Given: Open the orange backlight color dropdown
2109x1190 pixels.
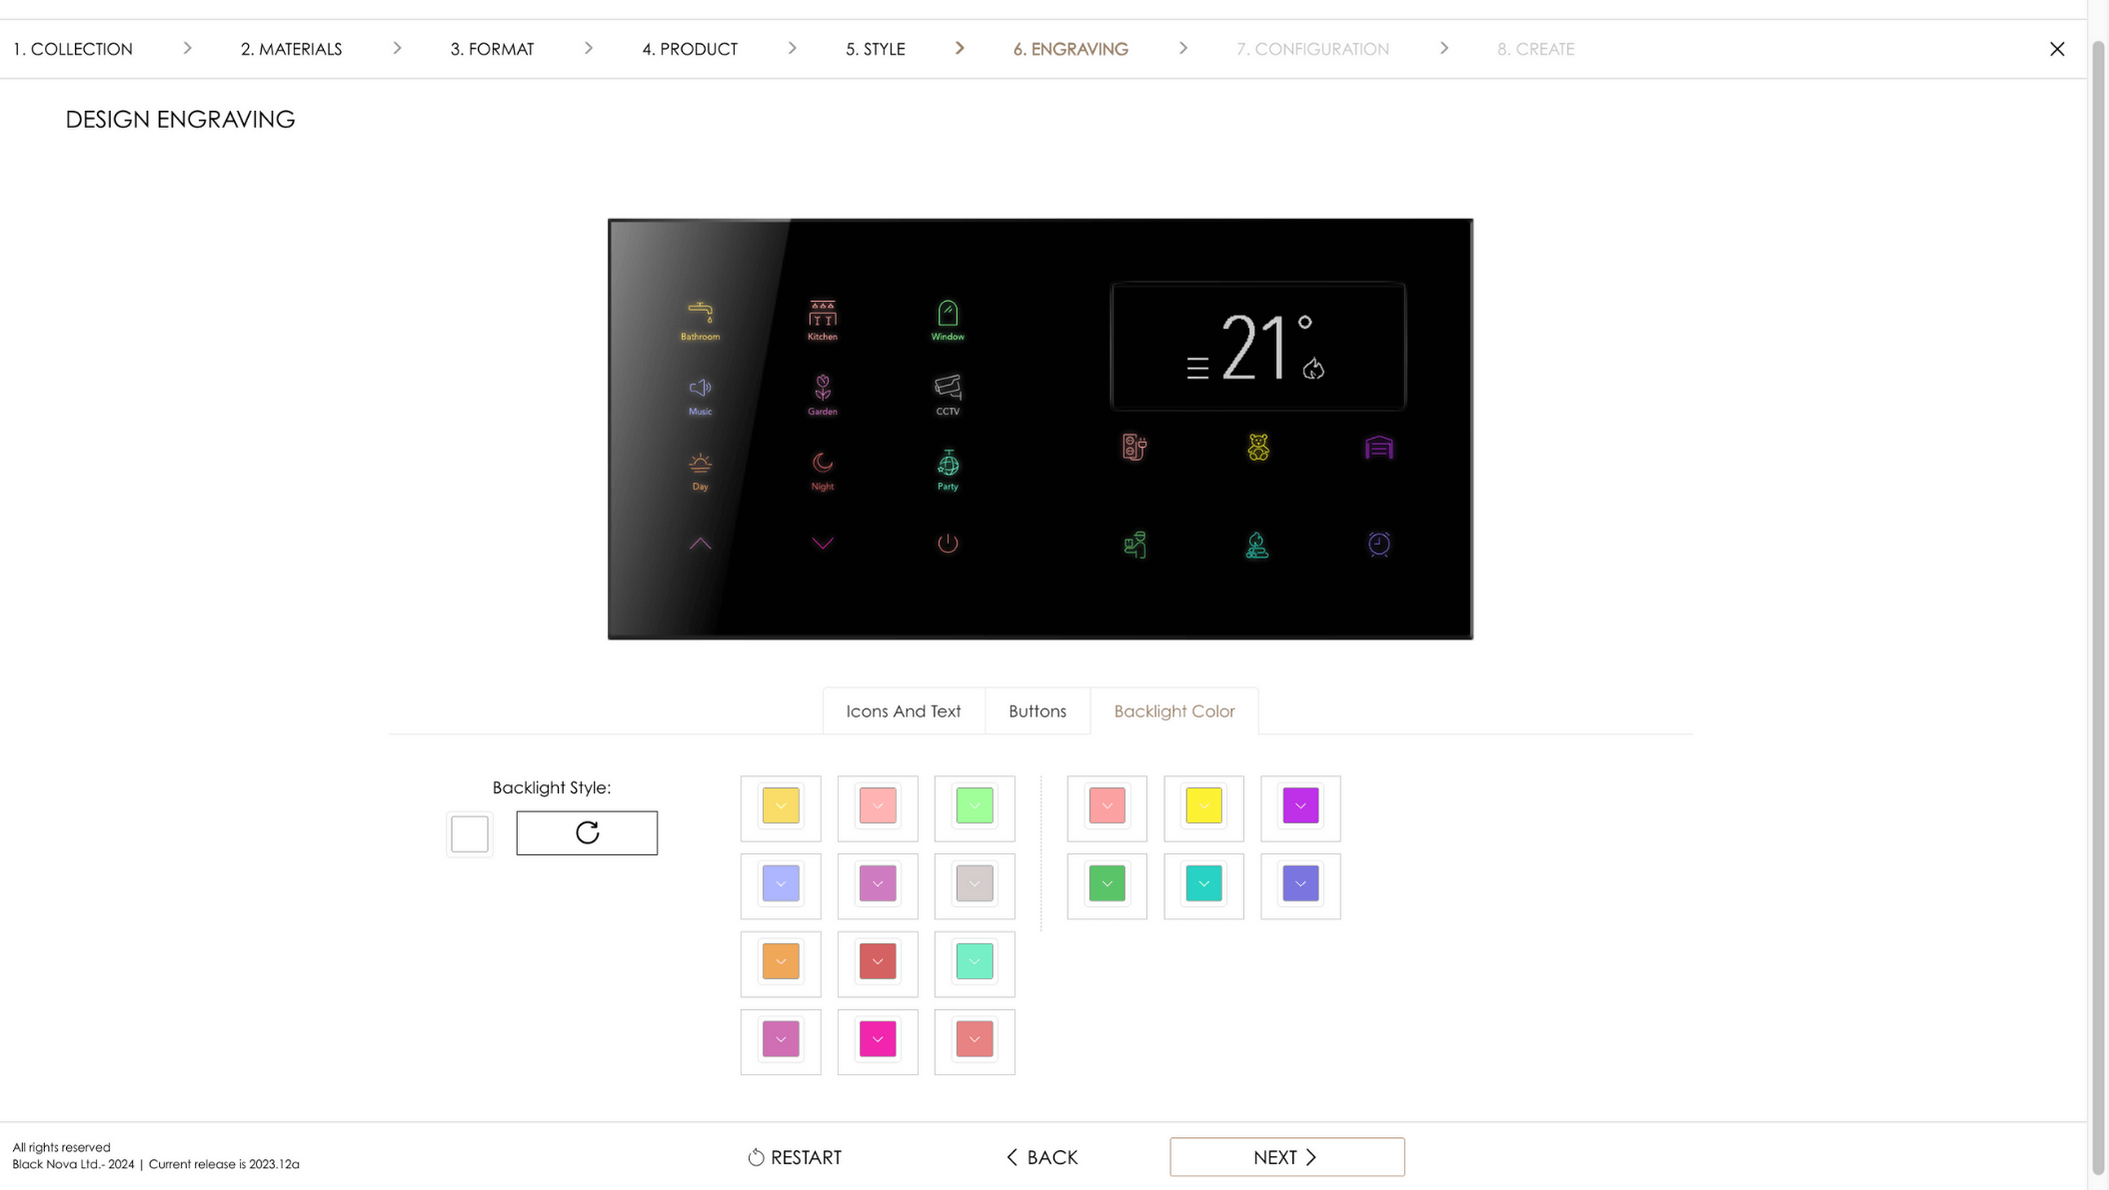Looking at the screenshot, I should tap(780, 961).
